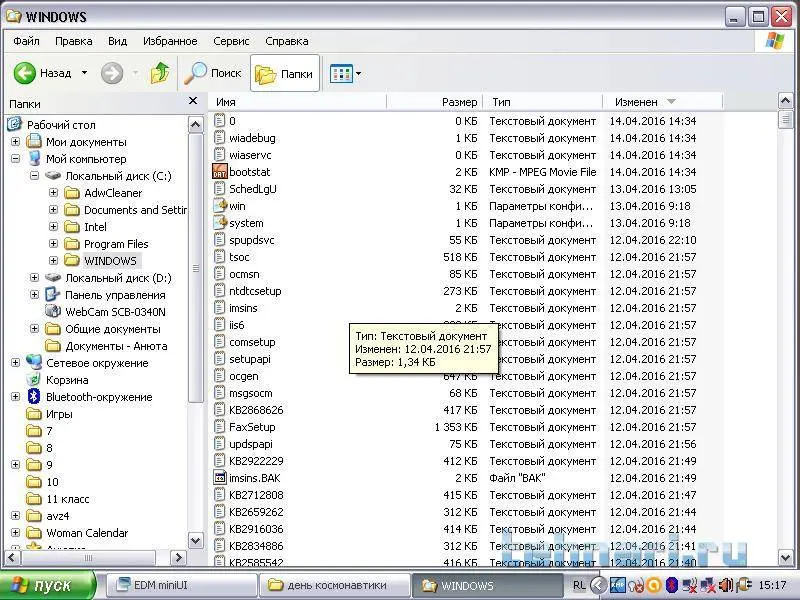Open the Избранное menu
This screenshot has width=800, height=600.
[x=169, y=41]
